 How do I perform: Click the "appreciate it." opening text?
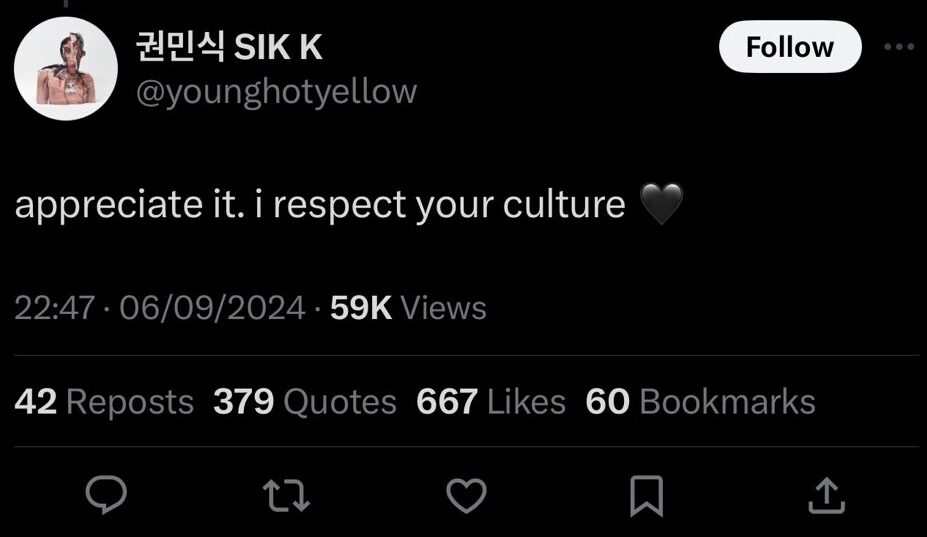(x=129, y=205)
